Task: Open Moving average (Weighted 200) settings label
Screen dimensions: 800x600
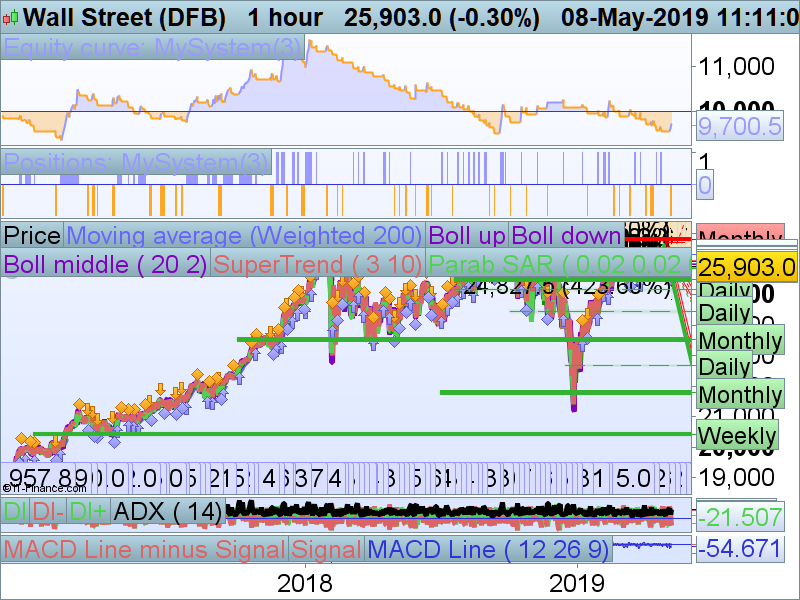Action: click(x=244, y=236)
